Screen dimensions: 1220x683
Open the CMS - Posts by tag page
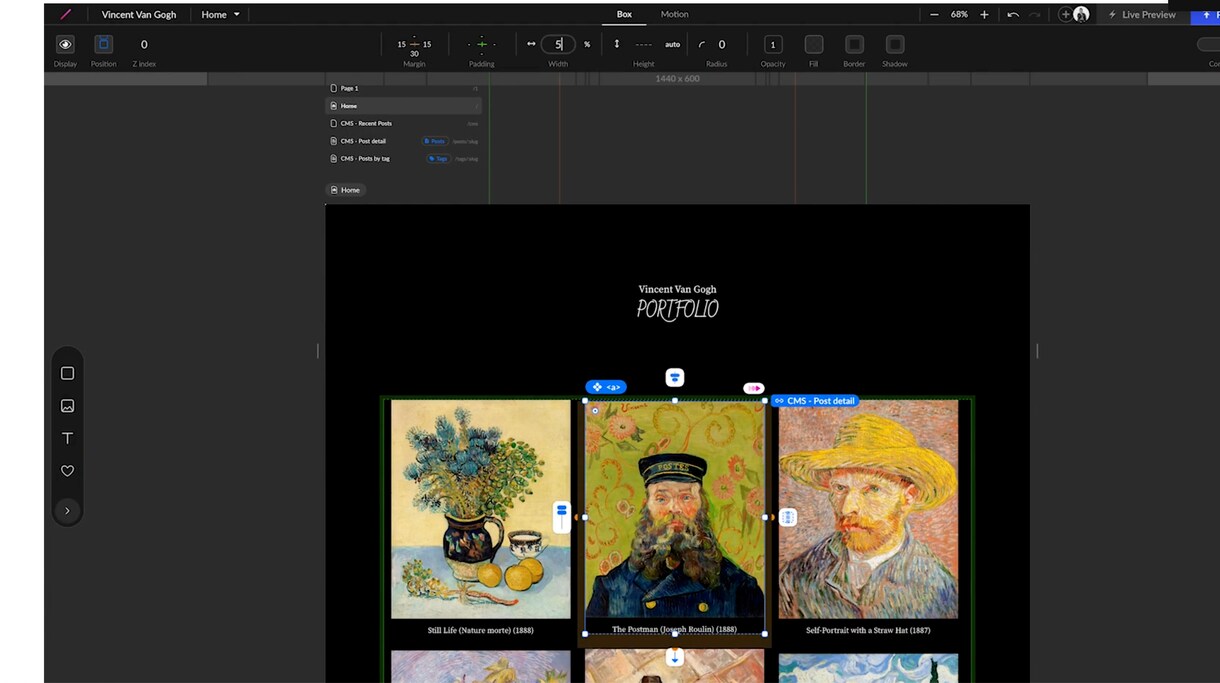405,158
